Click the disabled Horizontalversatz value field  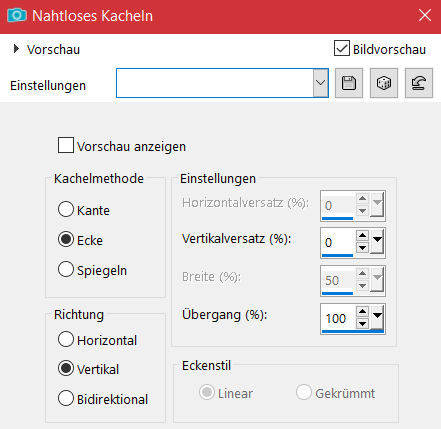pyautogui.click(x=338, y=205)
